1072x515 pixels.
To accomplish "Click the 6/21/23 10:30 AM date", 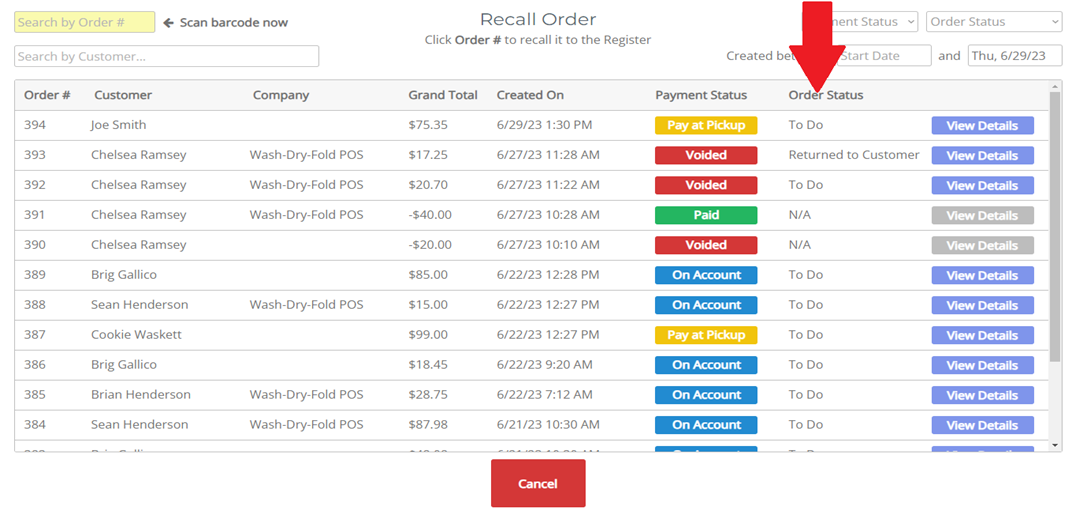I will tap(548, 425).
